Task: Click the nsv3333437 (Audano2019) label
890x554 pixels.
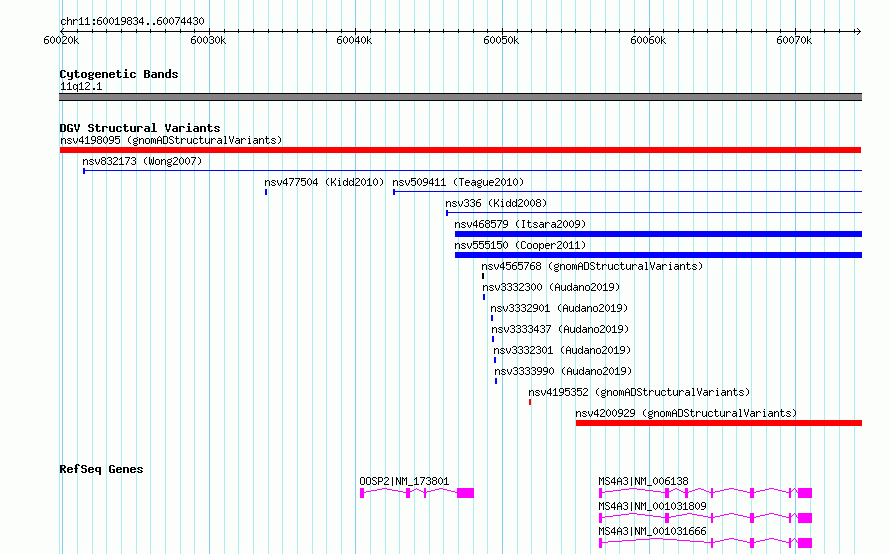Action: coord(560,329)
